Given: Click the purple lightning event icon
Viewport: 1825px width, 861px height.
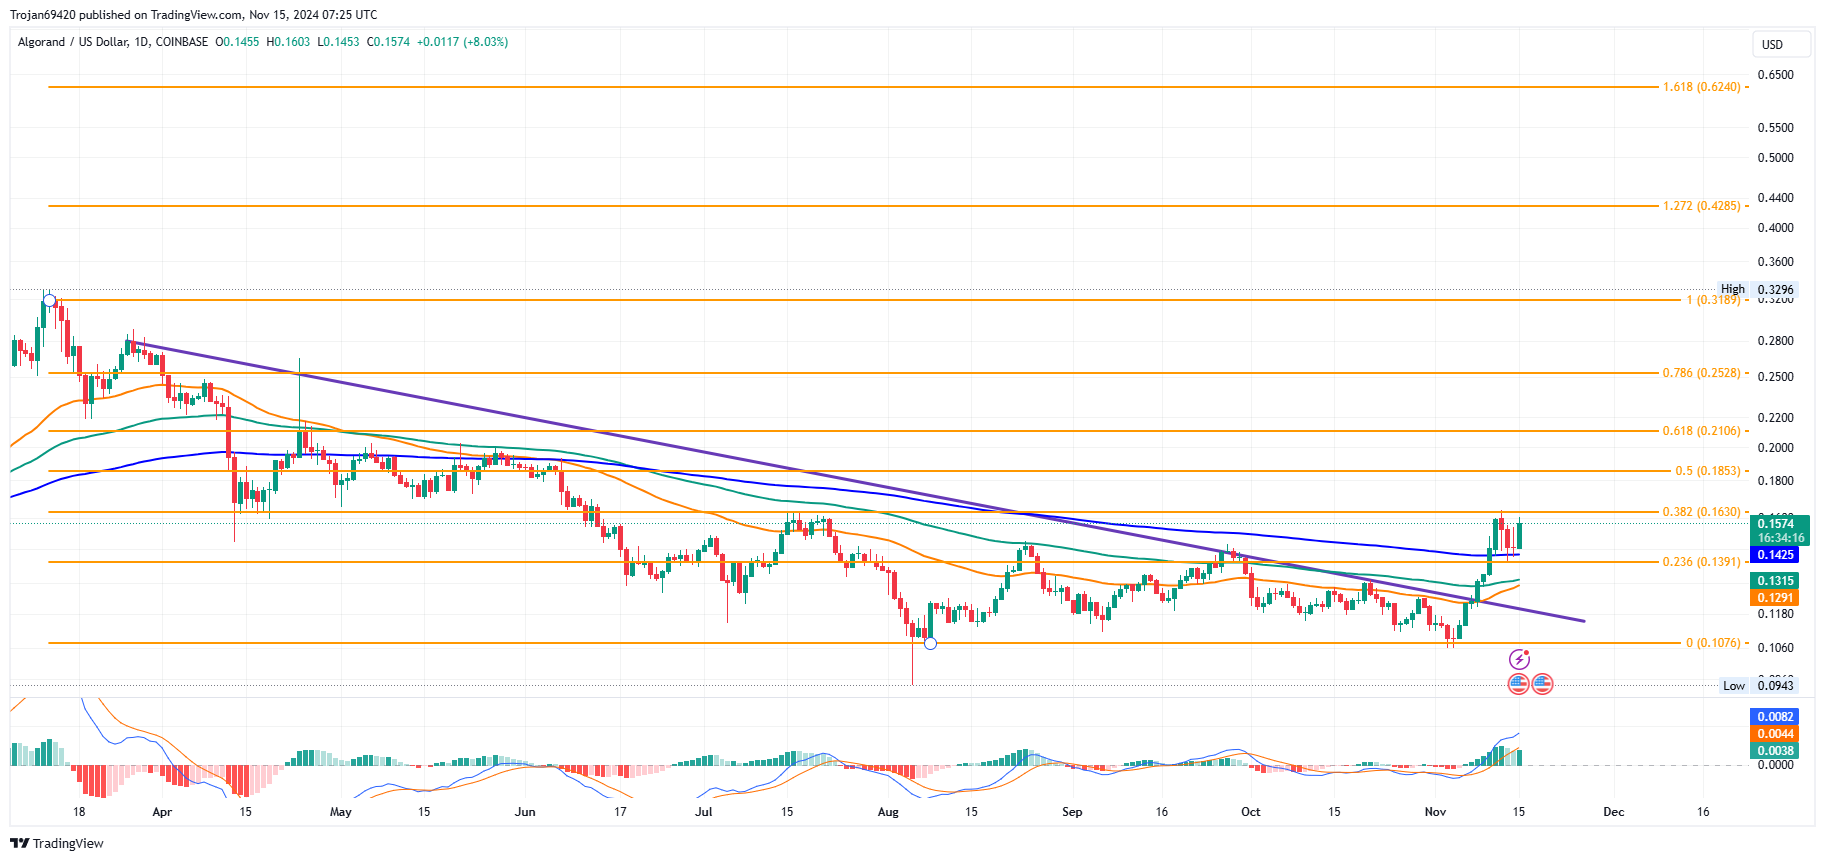Looking at the screenshot, I should coord(1519,659).
